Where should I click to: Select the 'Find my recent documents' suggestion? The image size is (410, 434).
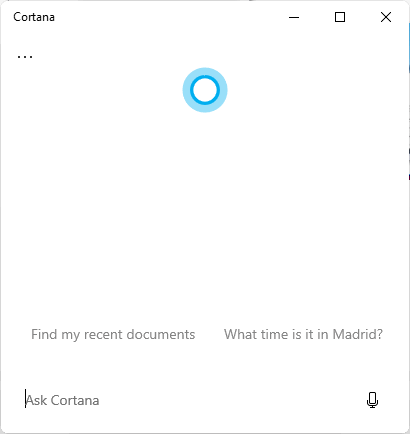pos(113,335)
